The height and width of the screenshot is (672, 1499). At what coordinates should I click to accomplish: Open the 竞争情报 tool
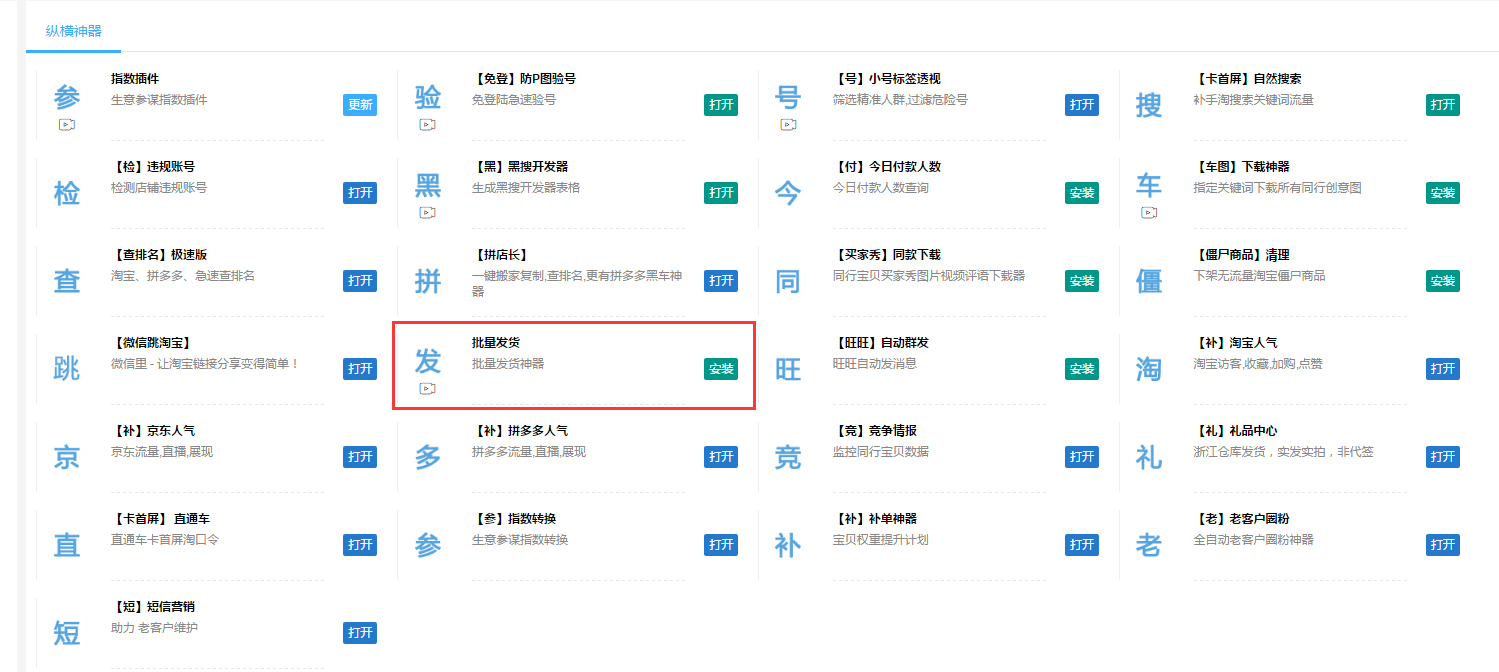[1082, 457]
